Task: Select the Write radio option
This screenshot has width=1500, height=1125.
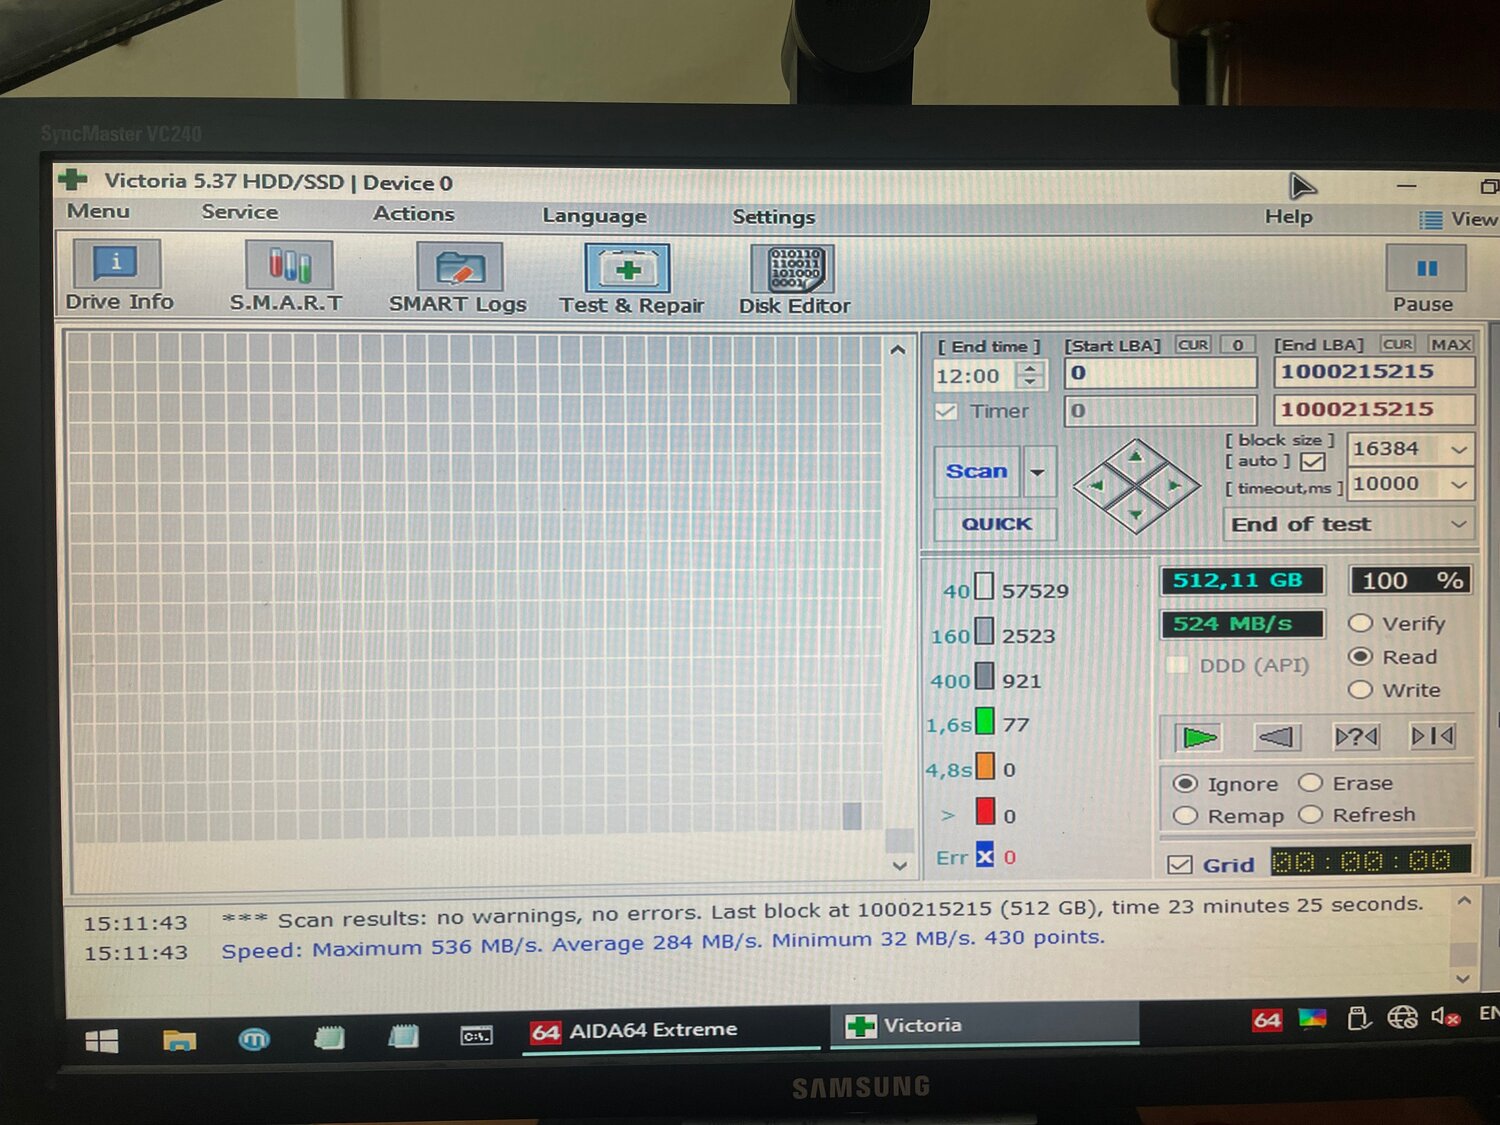Action: (1359, 690)
